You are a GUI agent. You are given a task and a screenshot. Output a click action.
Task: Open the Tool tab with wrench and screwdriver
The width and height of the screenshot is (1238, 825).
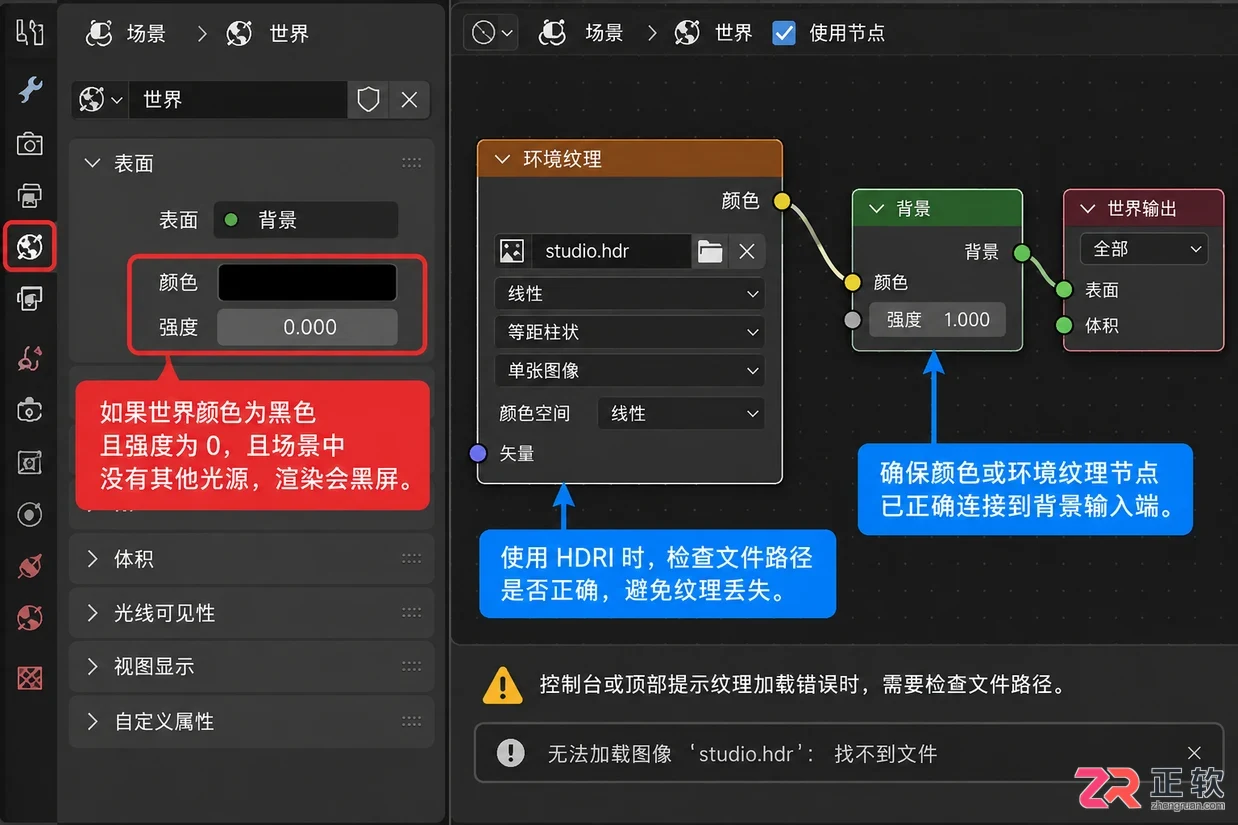click(x=30, y=32)
